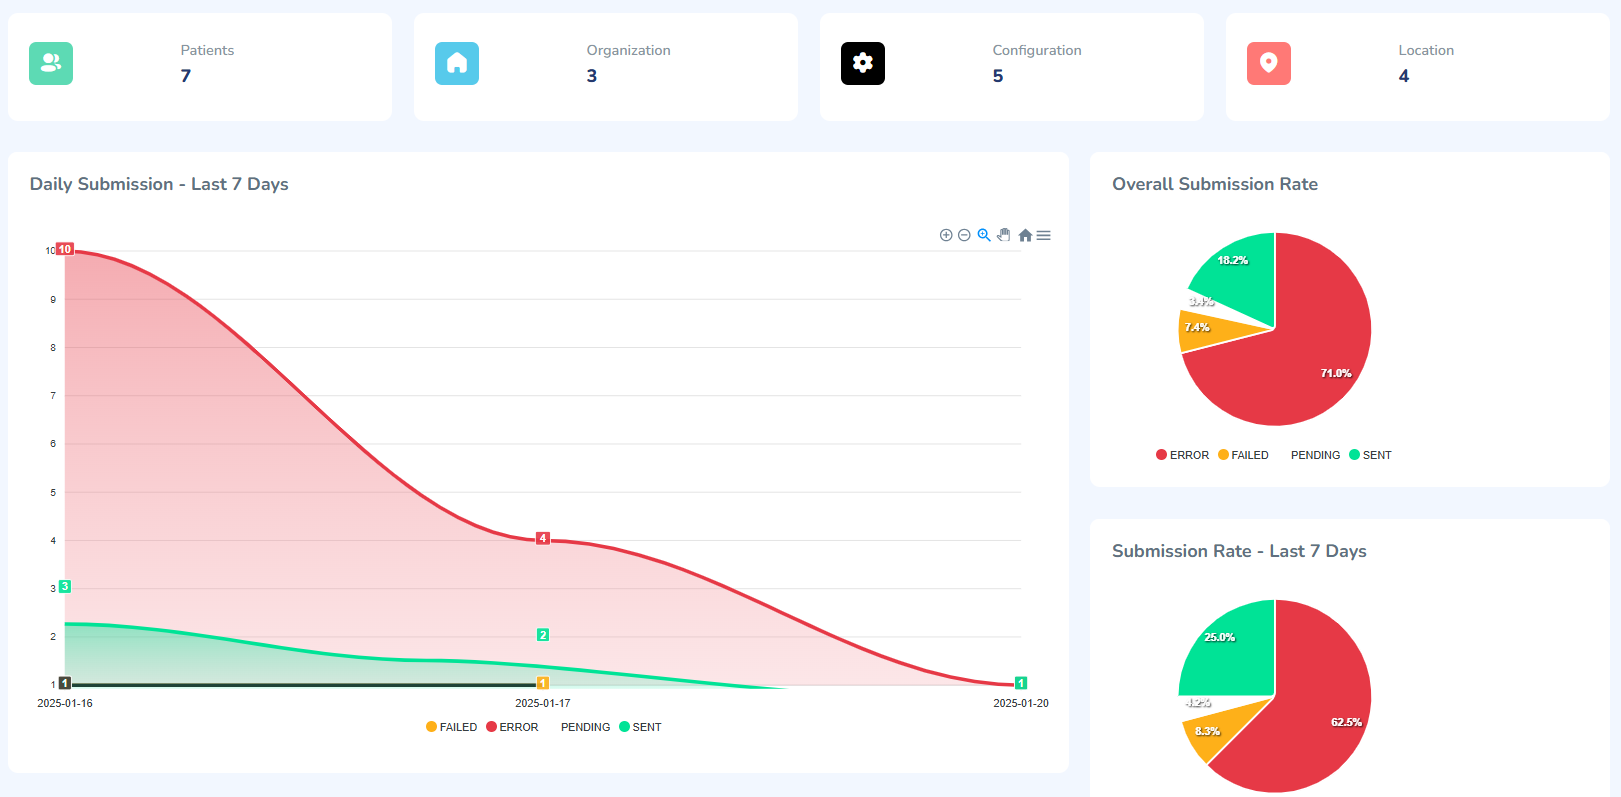This screenshot has height=797, width=1621.
Task: Click the green data label 2 on the chart
Action: pyautogui.click(x=543, y=635)
